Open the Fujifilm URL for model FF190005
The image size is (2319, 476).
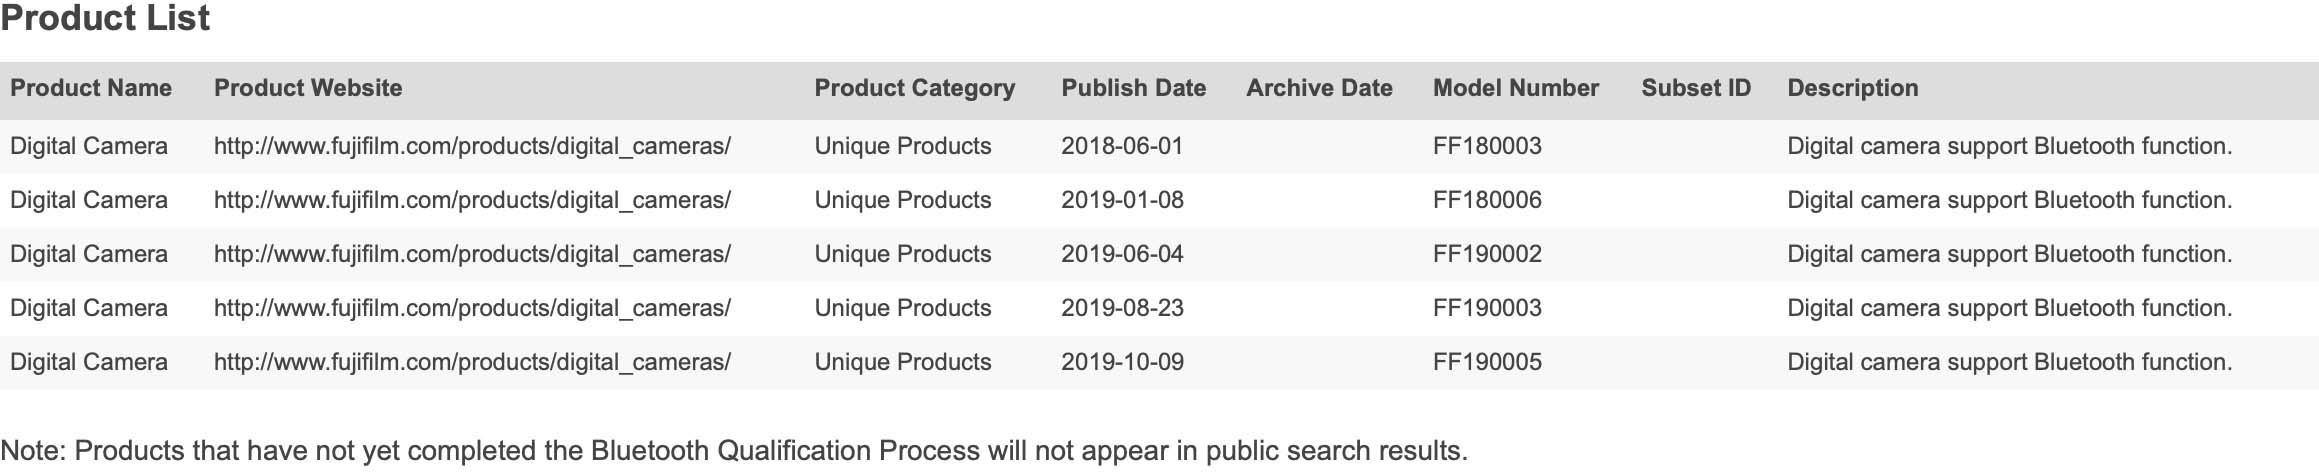pyautogui.click(x=472, y=362)
